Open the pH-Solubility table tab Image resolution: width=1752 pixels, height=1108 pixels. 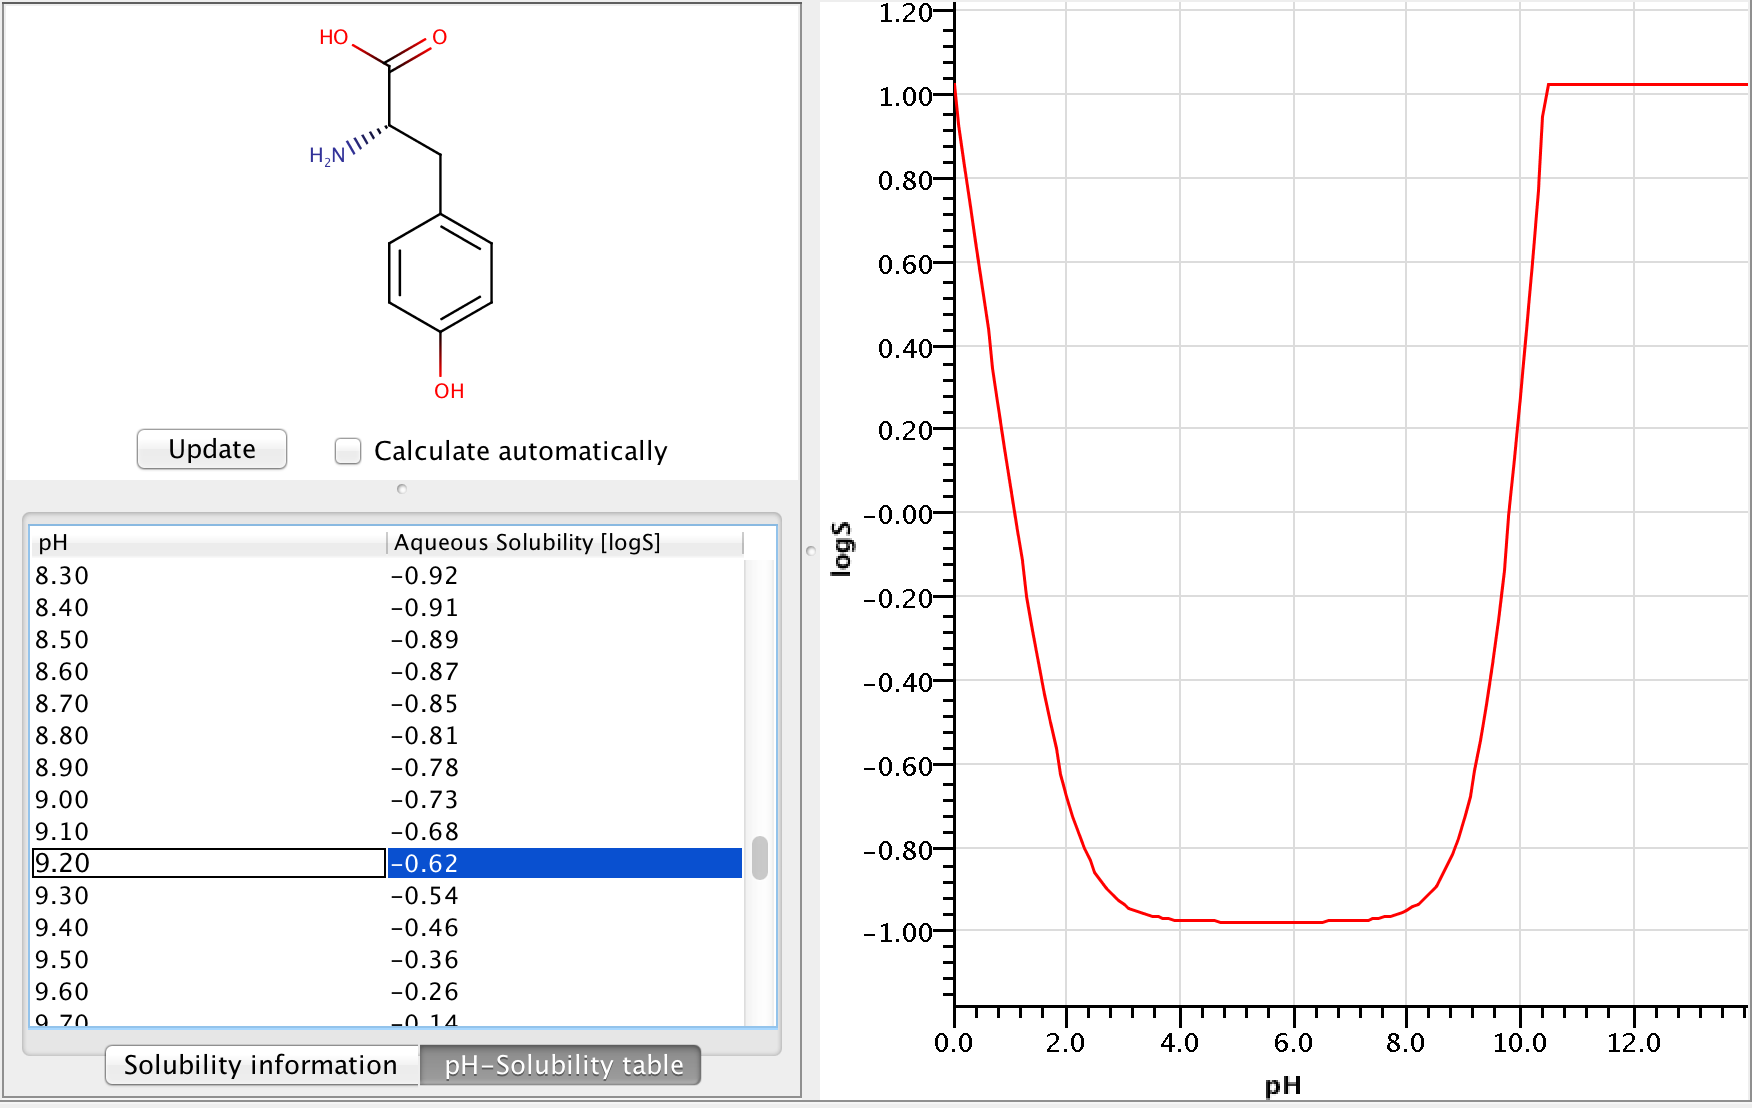563,1065
